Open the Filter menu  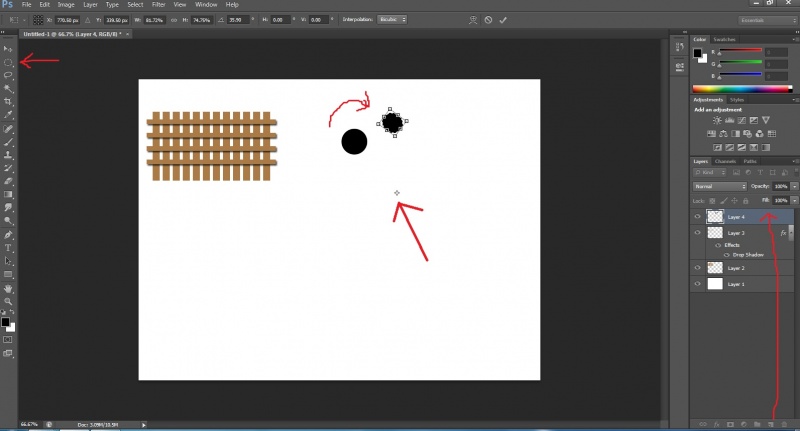point(158,5)
